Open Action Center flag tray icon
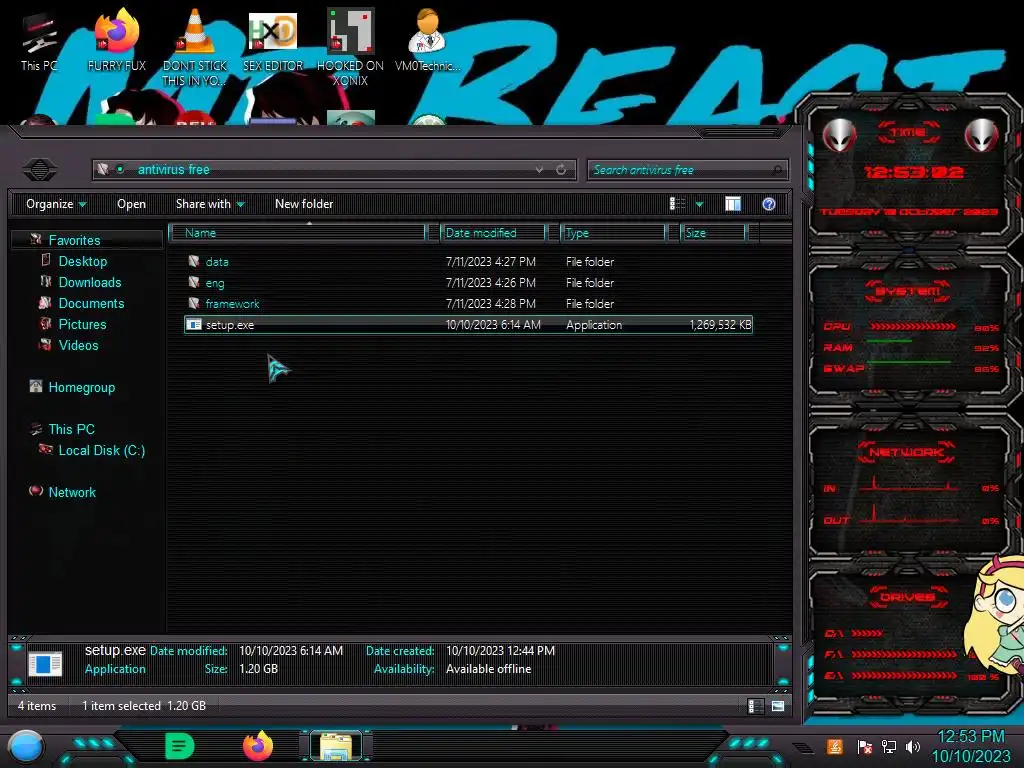Viewport: 1024px width, 768px height. pyautogui.click(x=864, y=746)
